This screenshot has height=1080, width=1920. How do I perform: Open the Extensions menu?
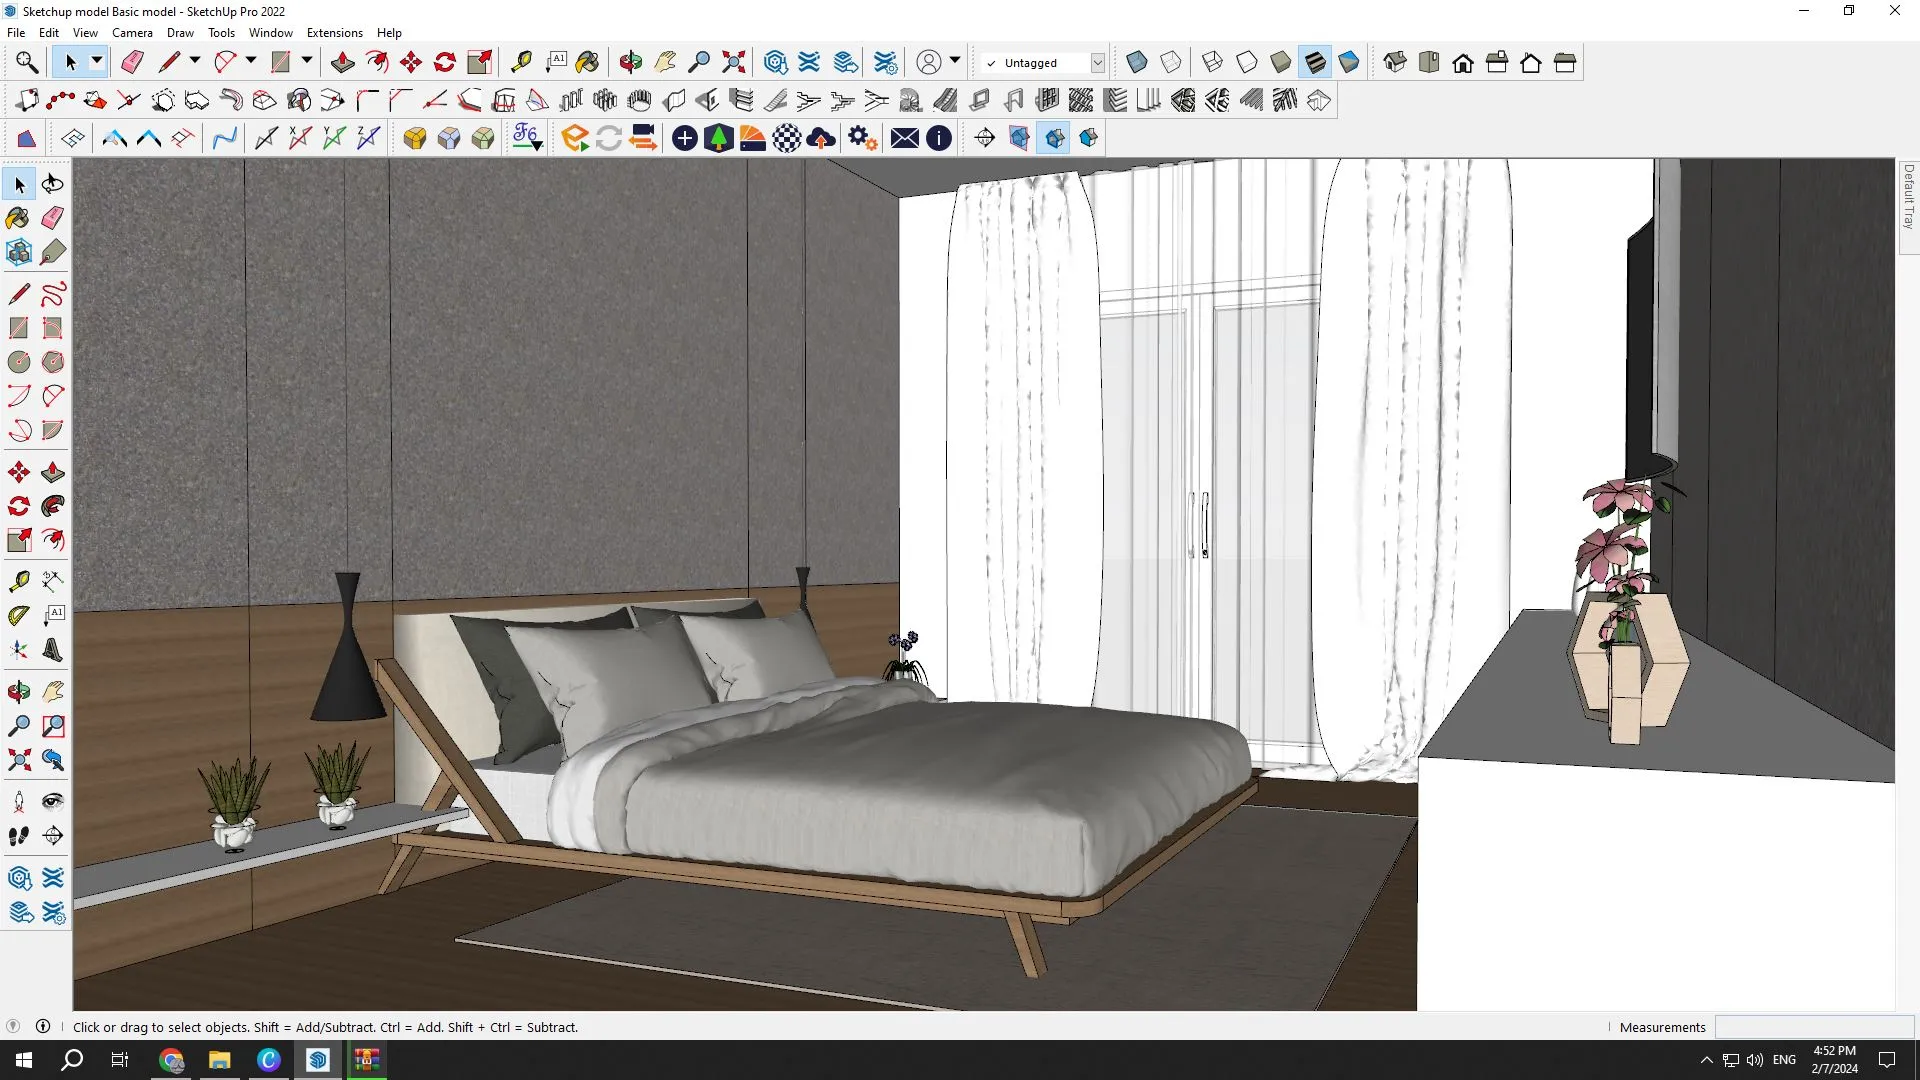[334, 32]
